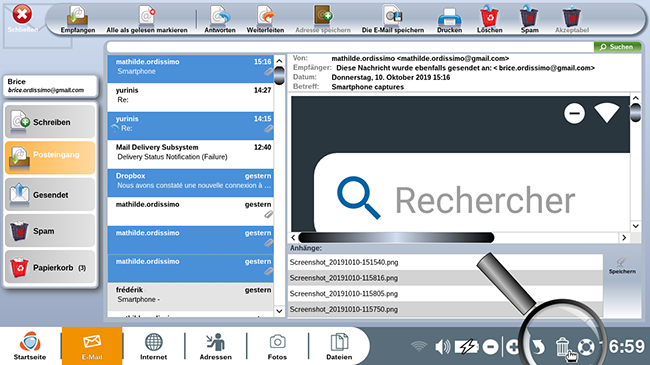The image size is (650, 365).
Task: Click the message list scroll down arrow
Action: point(279,311)
